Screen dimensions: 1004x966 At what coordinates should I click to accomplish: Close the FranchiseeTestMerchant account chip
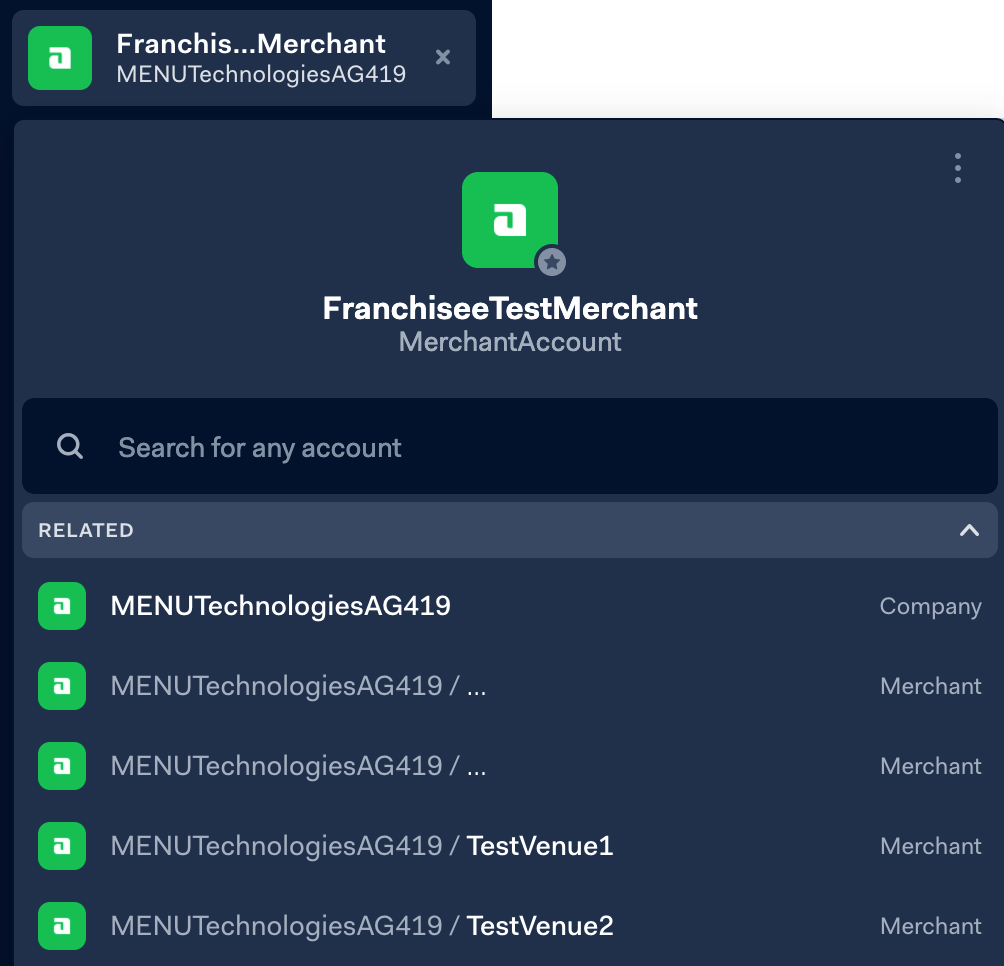coord(443,57)
